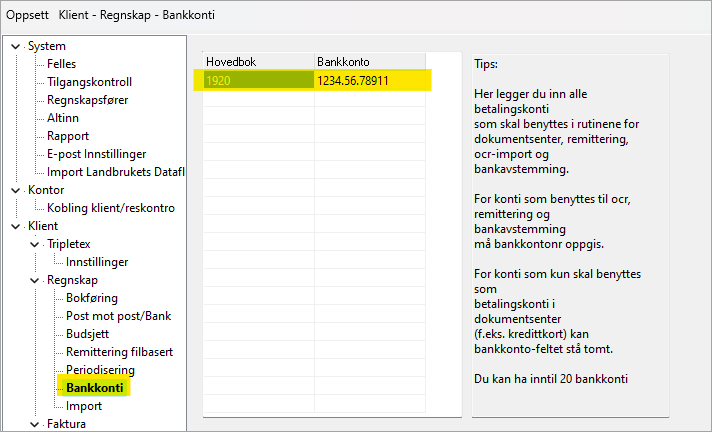The height and width of the screenshot is (432, 712).
Task: Select Bokføring under Regnskap
Action: (x=92, y=298)
